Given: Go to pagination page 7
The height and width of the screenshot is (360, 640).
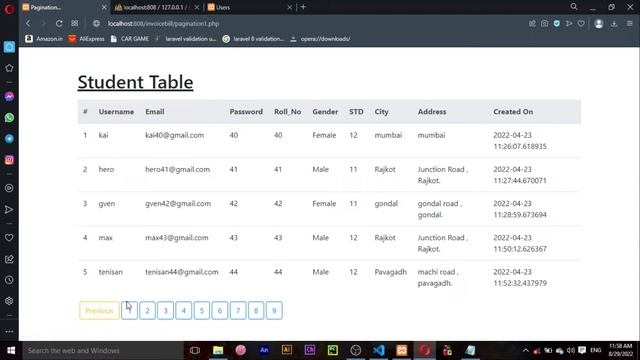Looking at the screenshot, I should click(238, 311).
